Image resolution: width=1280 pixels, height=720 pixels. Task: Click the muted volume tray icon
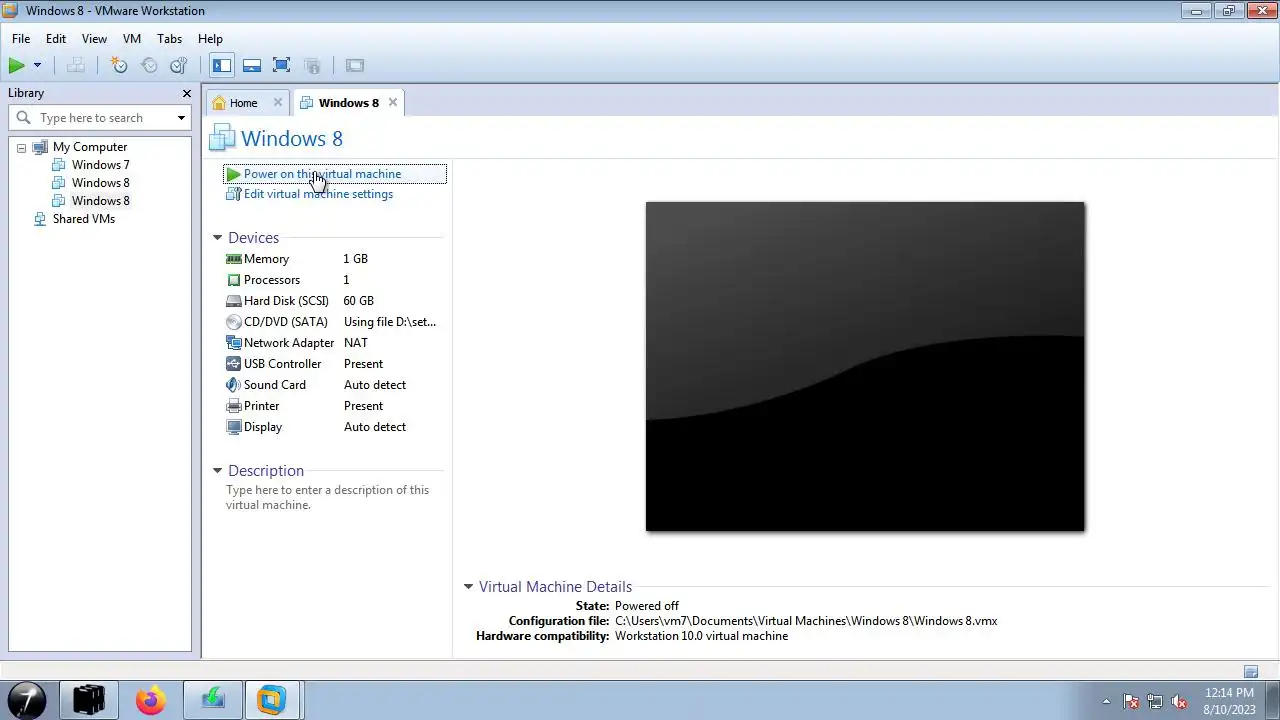point(1179,701)
